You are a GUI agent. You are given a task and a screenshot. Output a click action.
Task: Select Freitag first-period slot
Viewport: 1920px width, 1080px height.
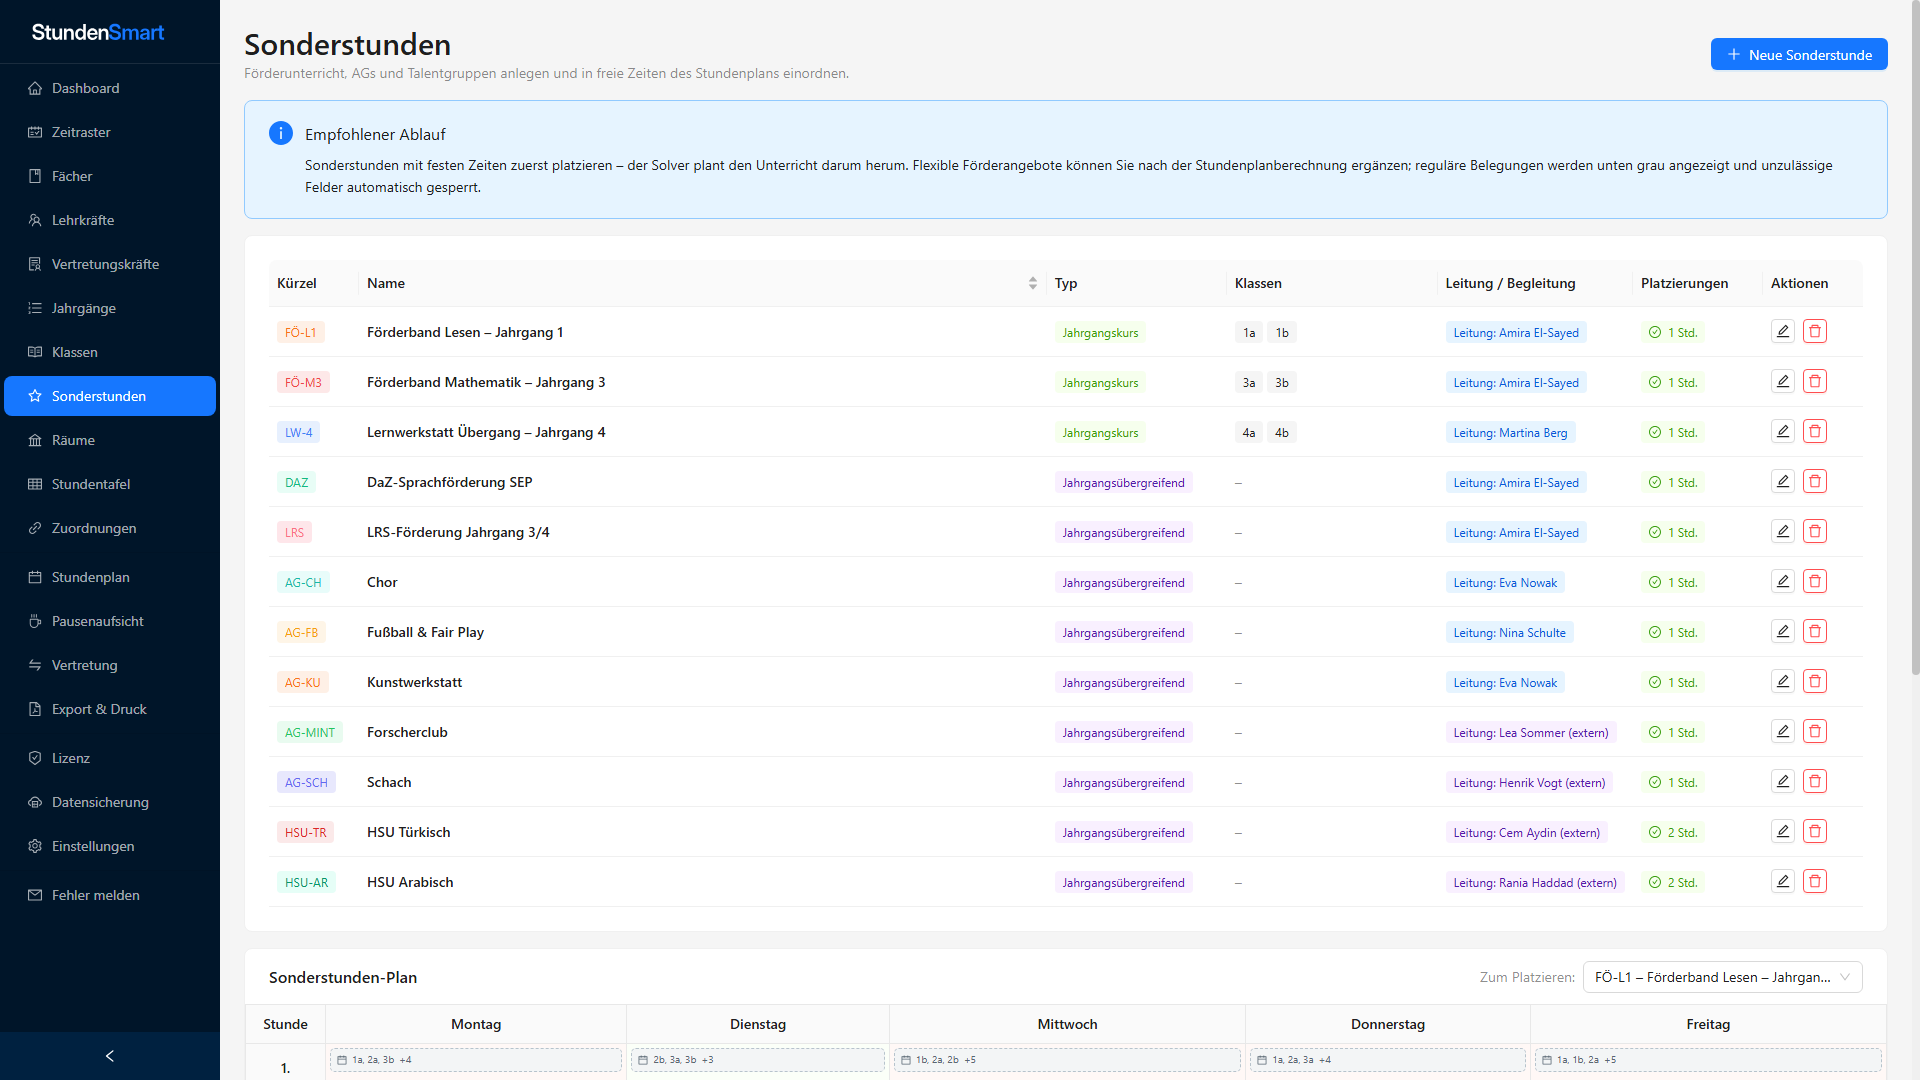click(x=1708, y=1060)
